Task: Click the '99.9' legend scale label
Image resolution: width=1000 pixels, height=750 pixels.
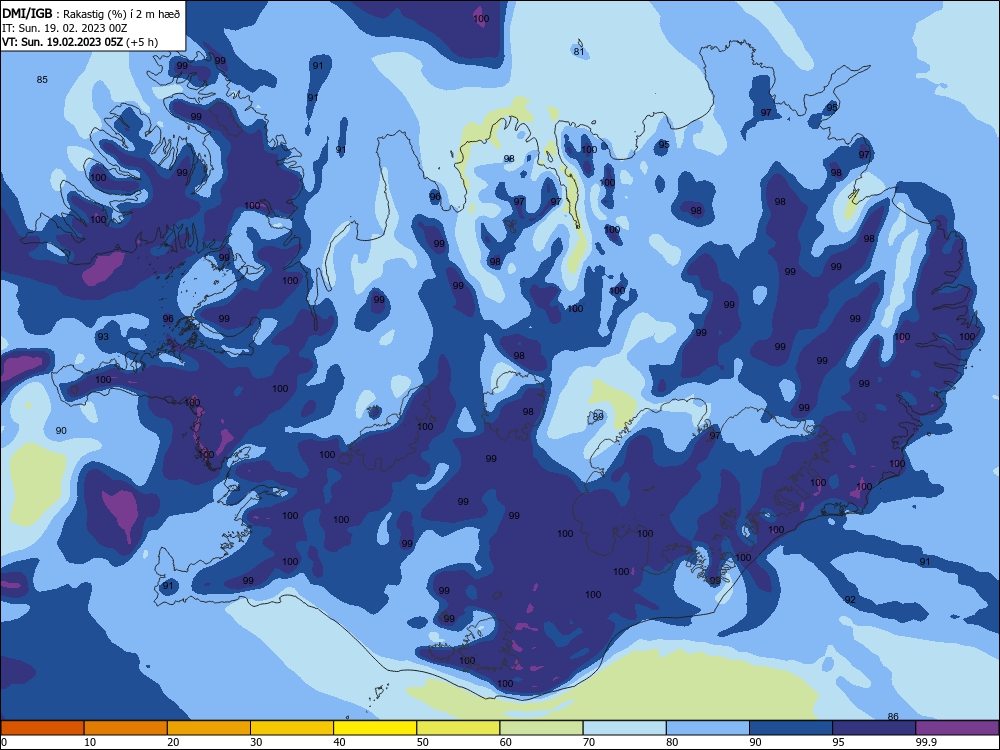Action: tap(926, 742)
